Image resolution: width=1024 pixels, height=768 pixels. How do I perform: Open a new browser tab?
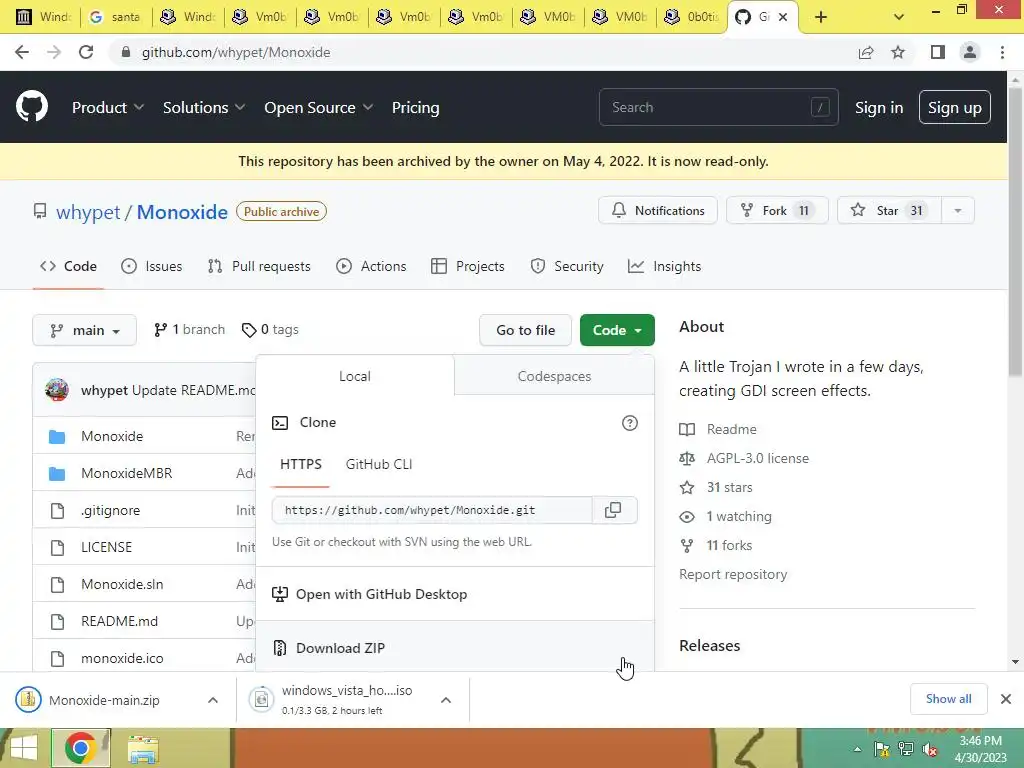(821, 17)
